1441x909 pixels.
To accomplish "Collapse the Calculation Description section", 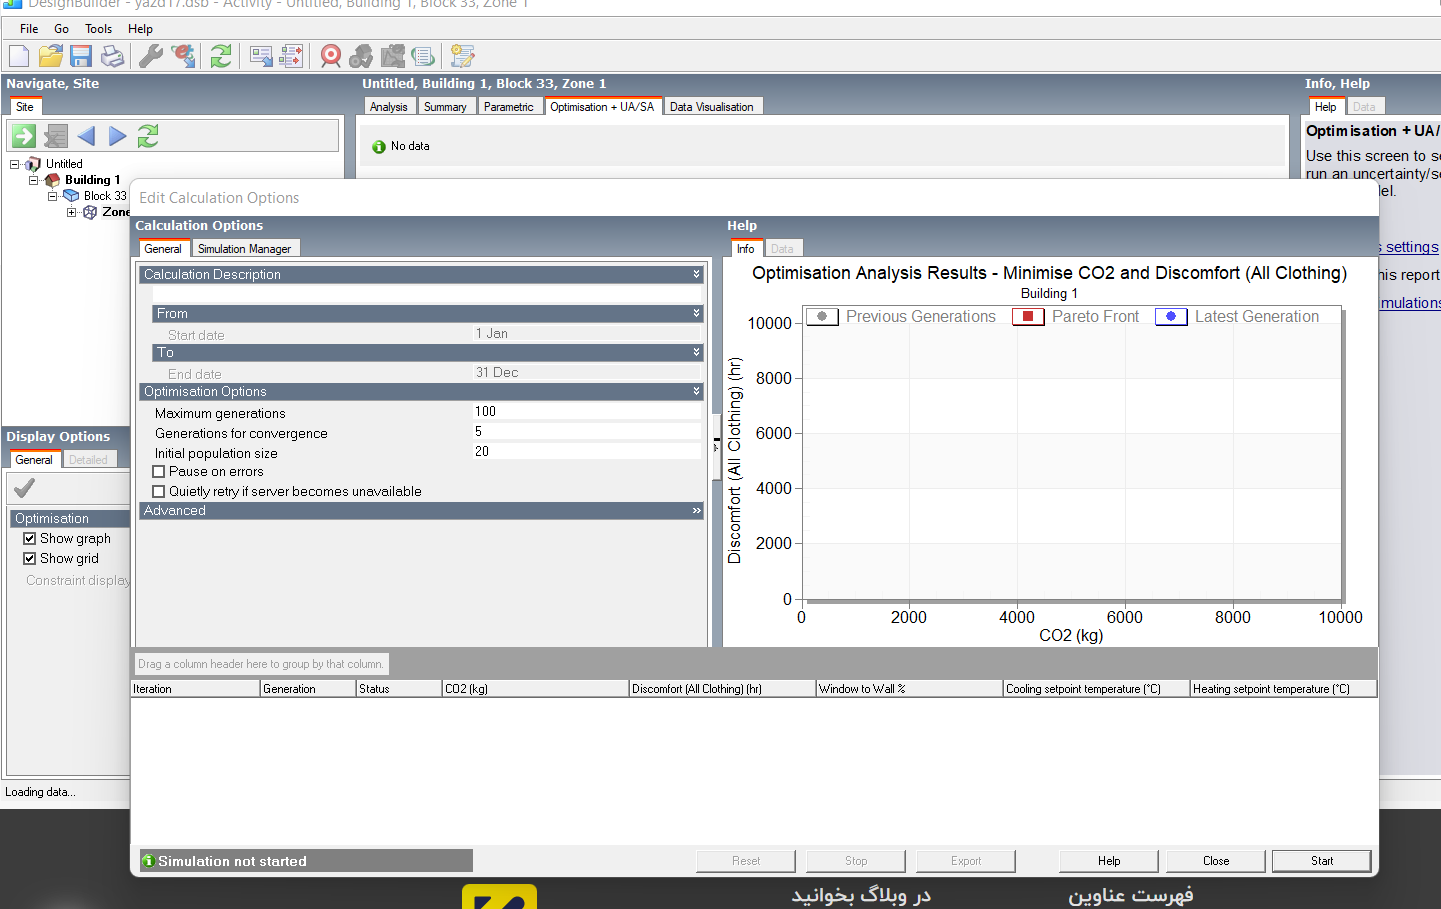I will (696, 274).
